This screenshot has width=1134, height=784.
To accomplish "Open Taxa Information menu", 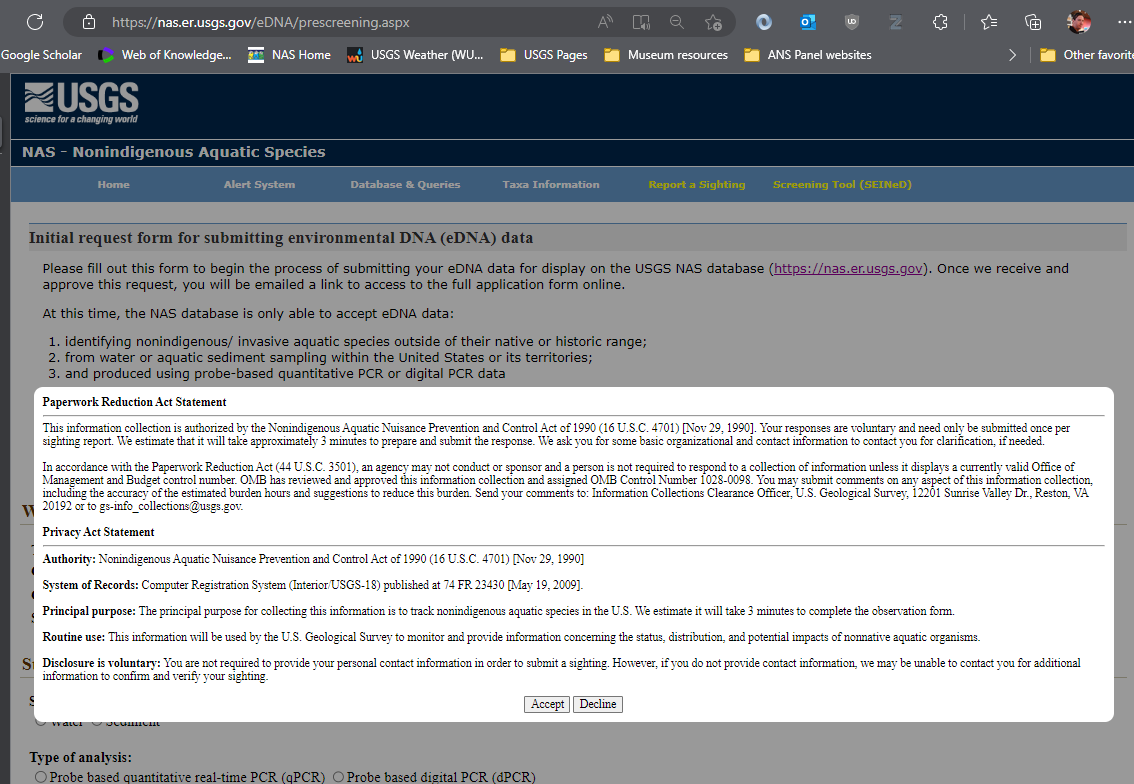I will 551,184.
